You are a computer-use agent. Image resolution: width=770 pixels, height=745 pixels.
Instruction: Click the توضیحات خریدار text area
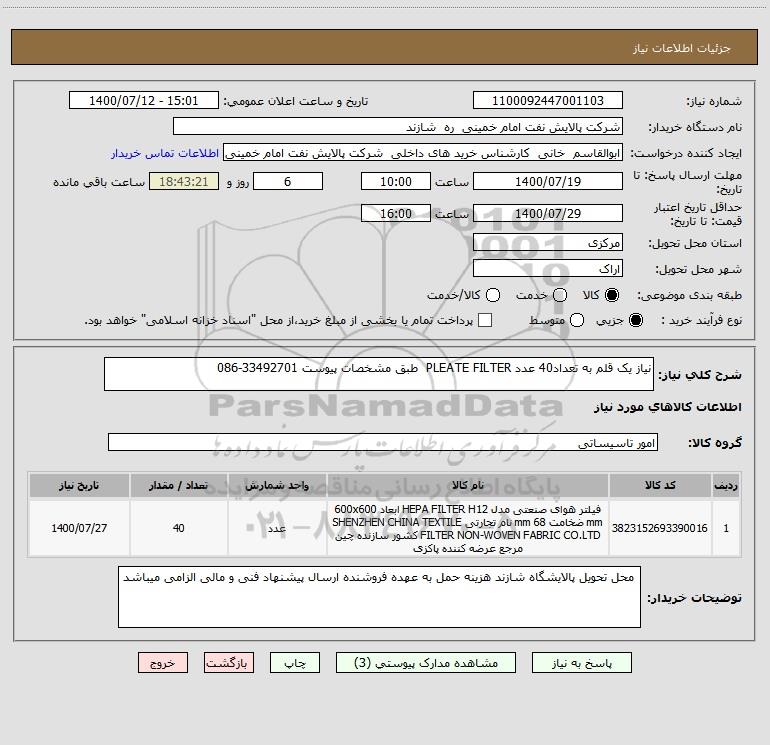point(379,597)
